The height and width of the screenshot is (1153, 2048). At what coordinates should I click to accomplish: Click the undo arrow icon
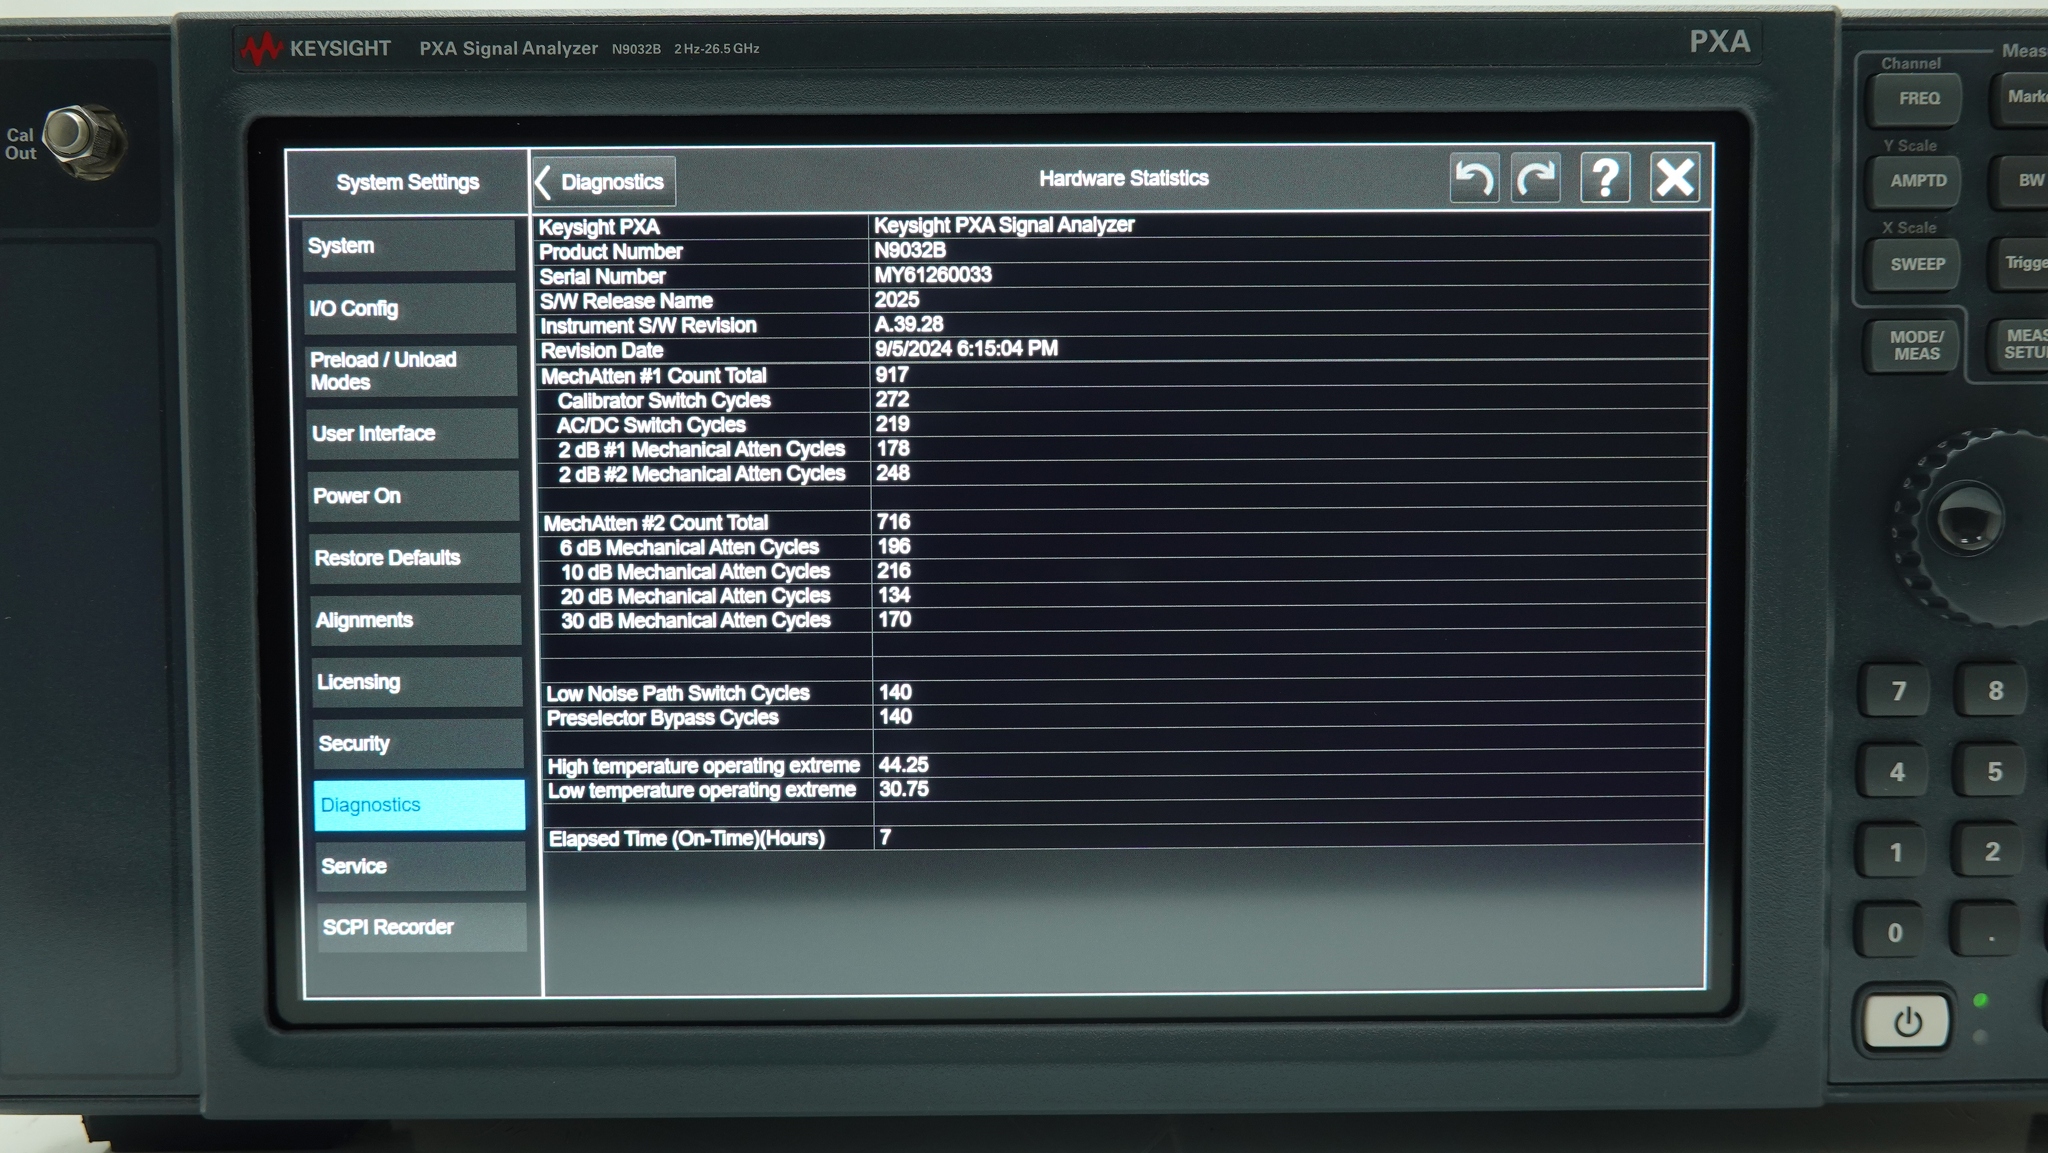point(1474,179)
